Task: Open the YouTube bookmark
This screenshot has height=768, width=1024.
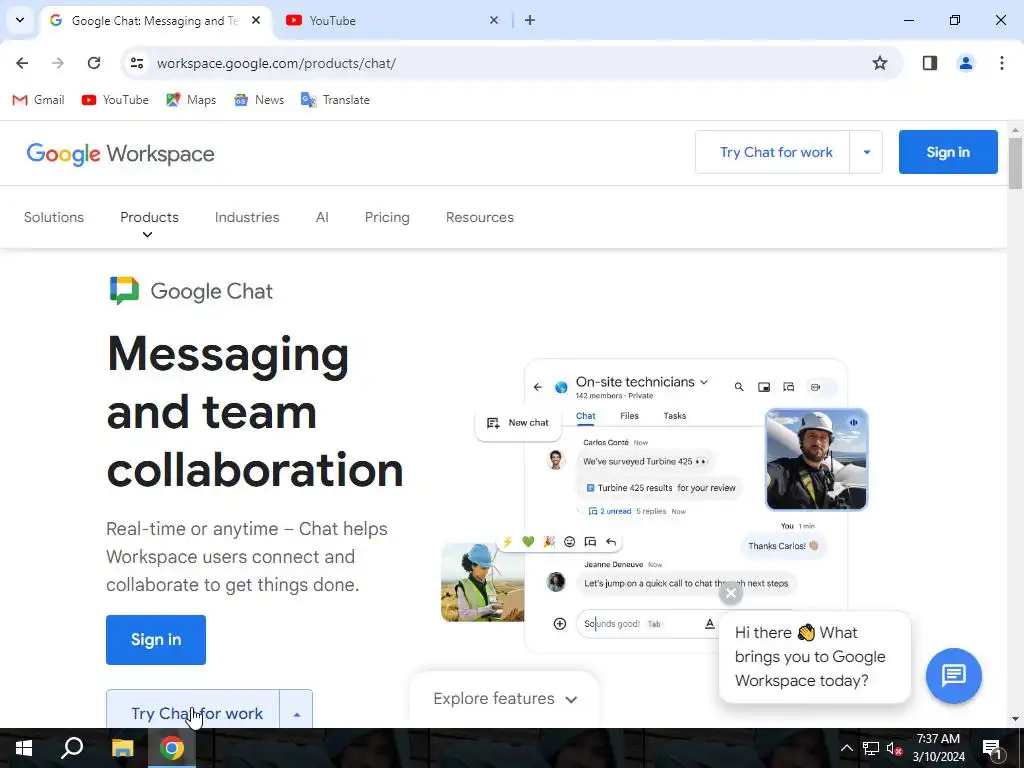Action: [115, 100]
